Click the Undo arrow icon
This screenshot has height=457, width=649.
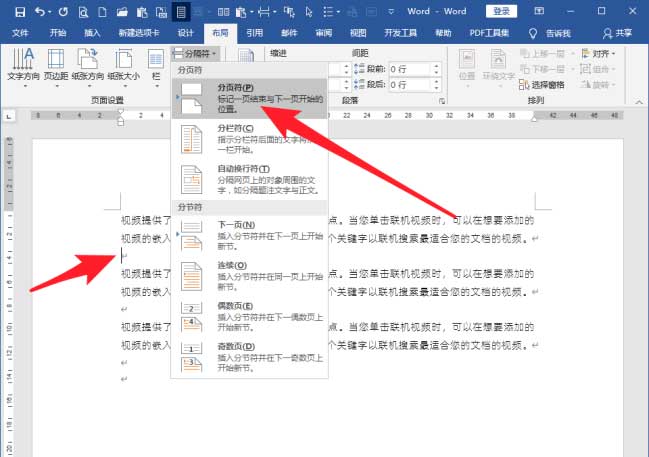tap(40, 11)
